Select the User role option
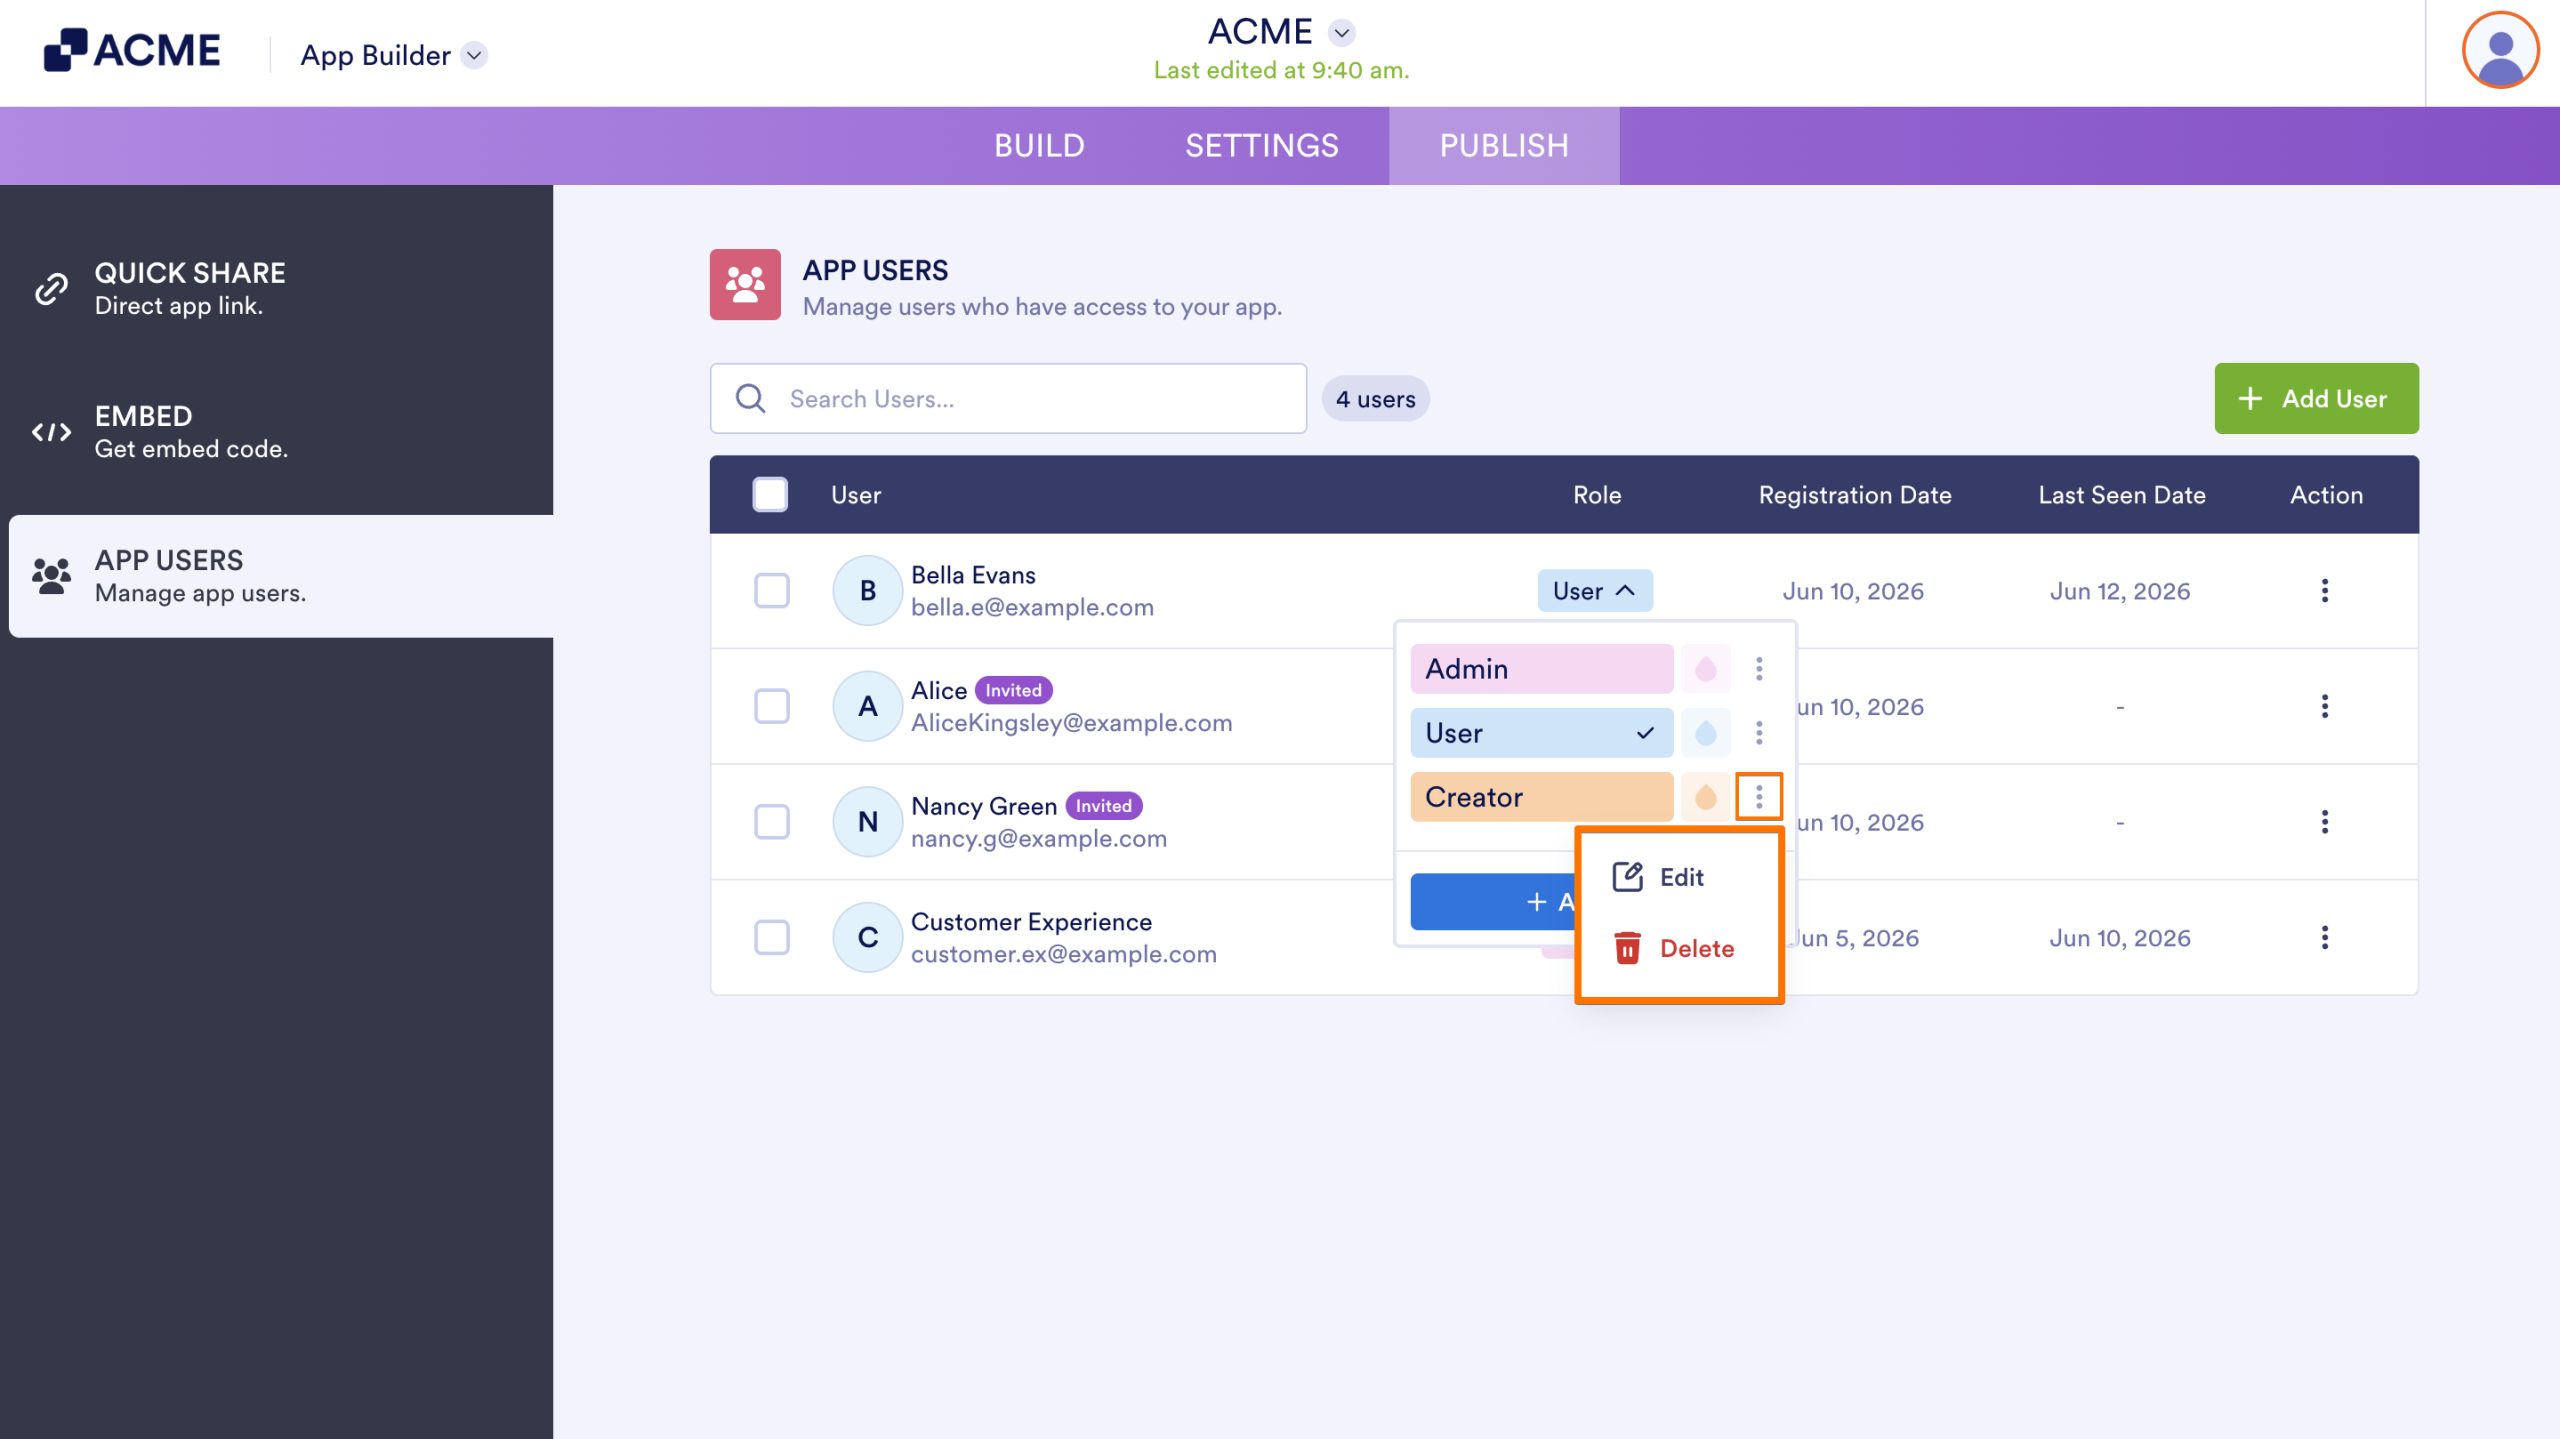The height and width of the screenshot is (1439, 2560). [x=1541, y=733]
